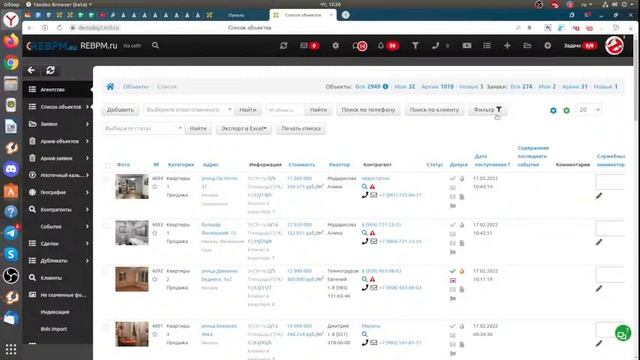
Task: Expand the География sidebar item
Action: (x=87, y=192)
